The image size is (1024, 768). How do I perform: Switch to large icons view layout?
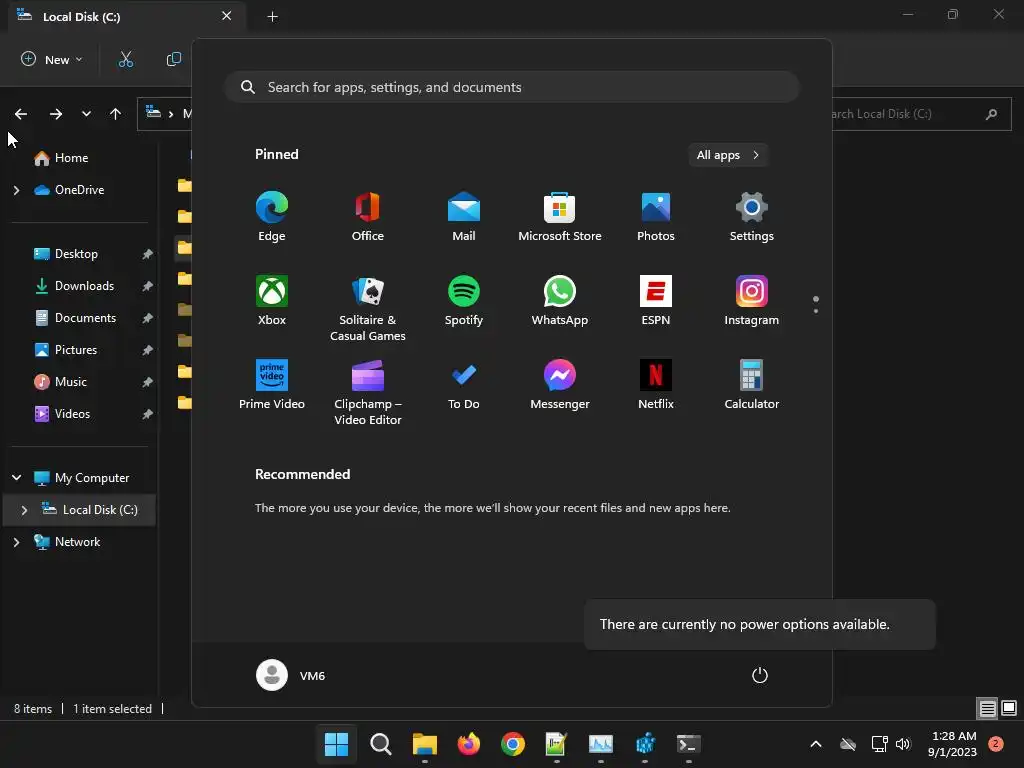click(1009, 708)
